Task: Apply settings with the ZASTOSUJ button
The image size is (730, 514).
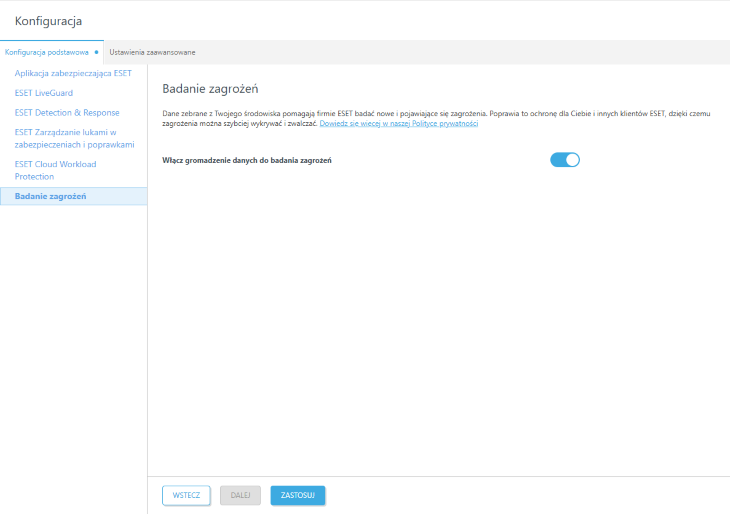Action: click(298, 495)
